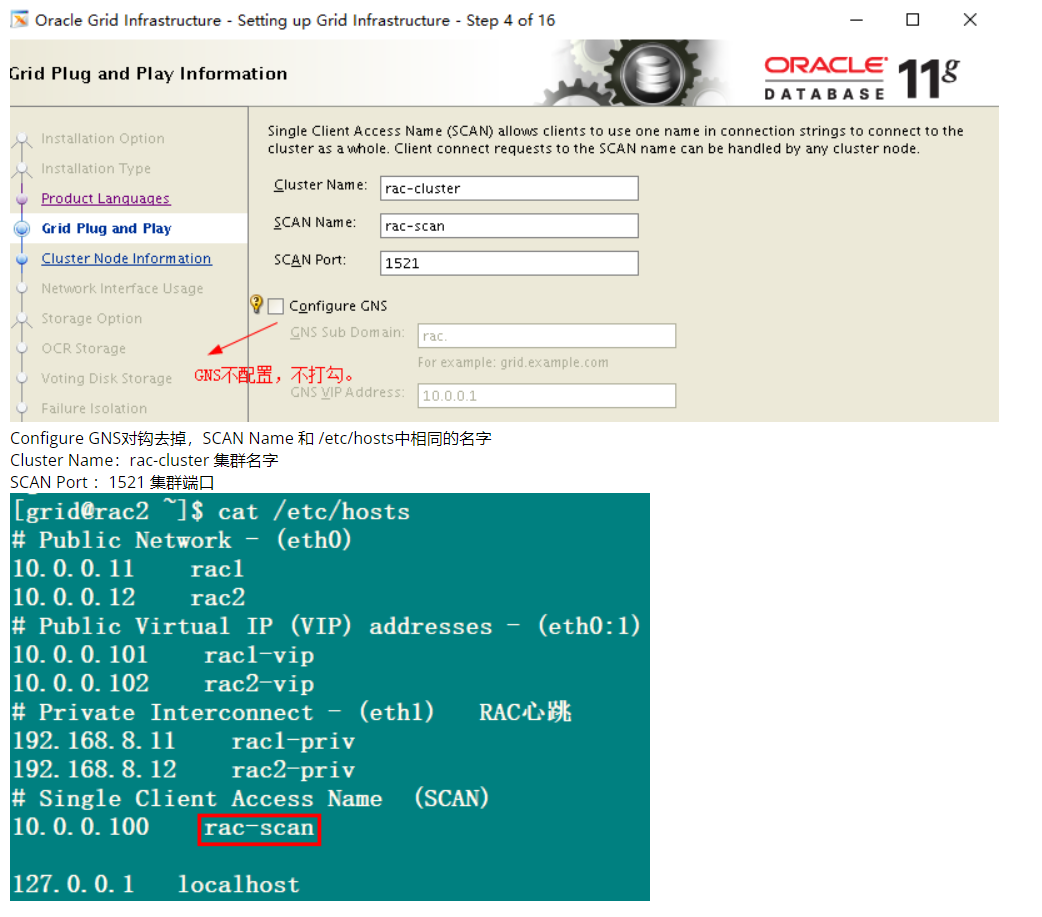The width and height of the screenshot is (1042, 917).
Task: Click the '# Public Network - (eth0)' comment line
Action: (x=181, y=540)
